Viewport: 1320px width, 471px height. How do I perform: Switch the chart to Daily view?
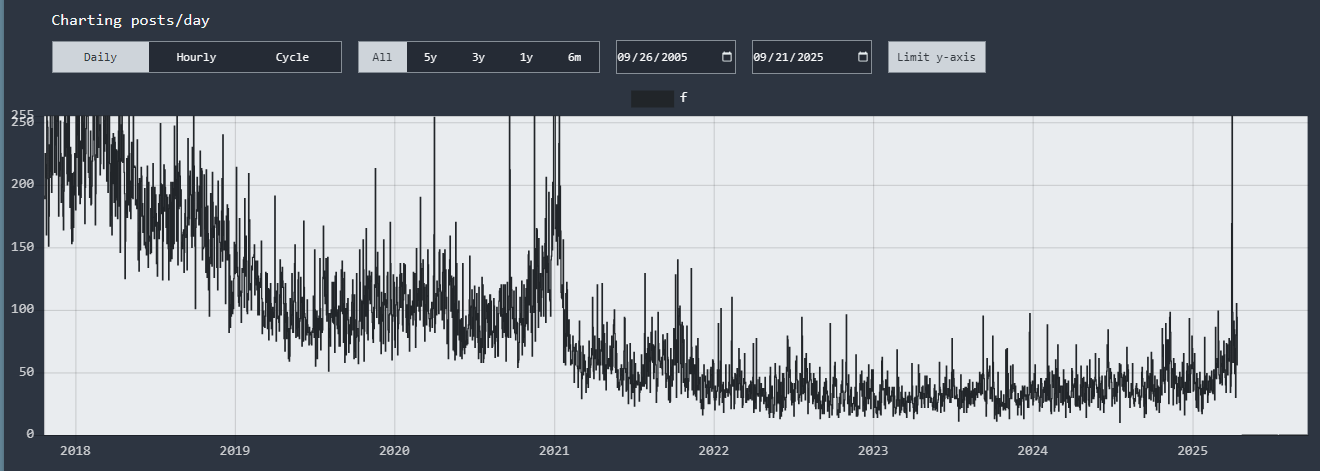click(100, 57)
